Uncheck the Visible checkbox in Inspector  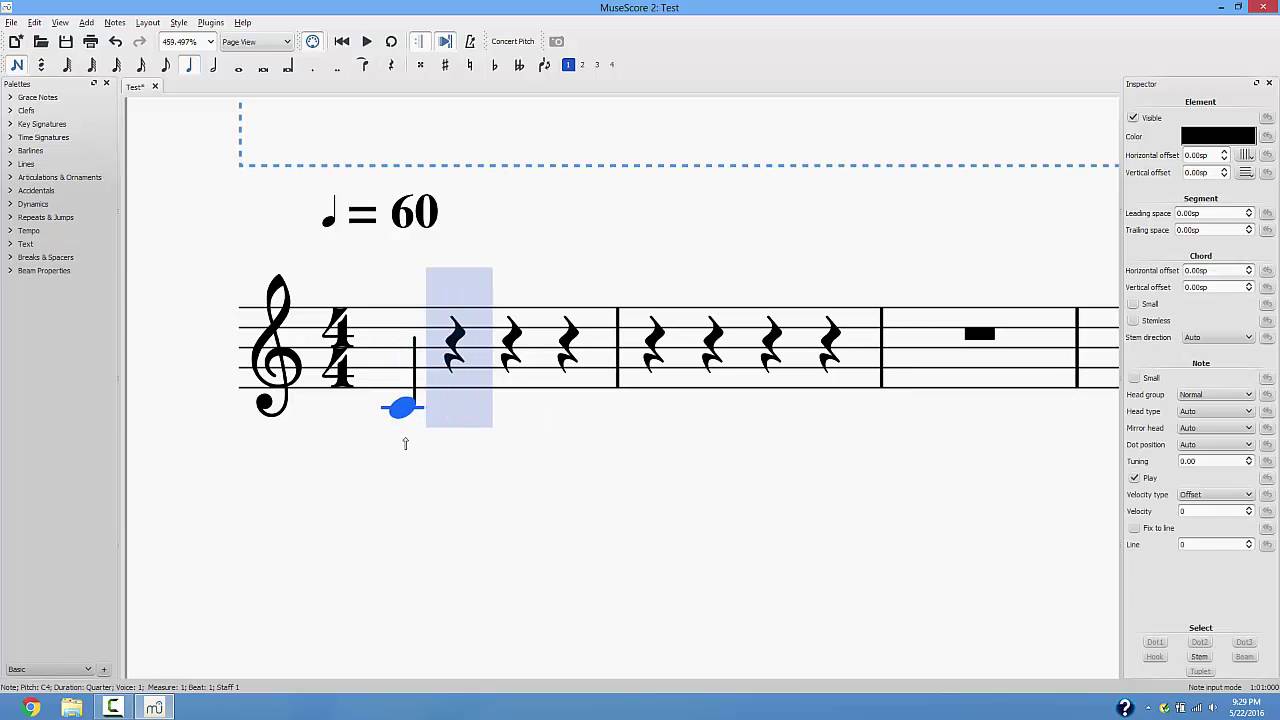tap(1133, 118)
